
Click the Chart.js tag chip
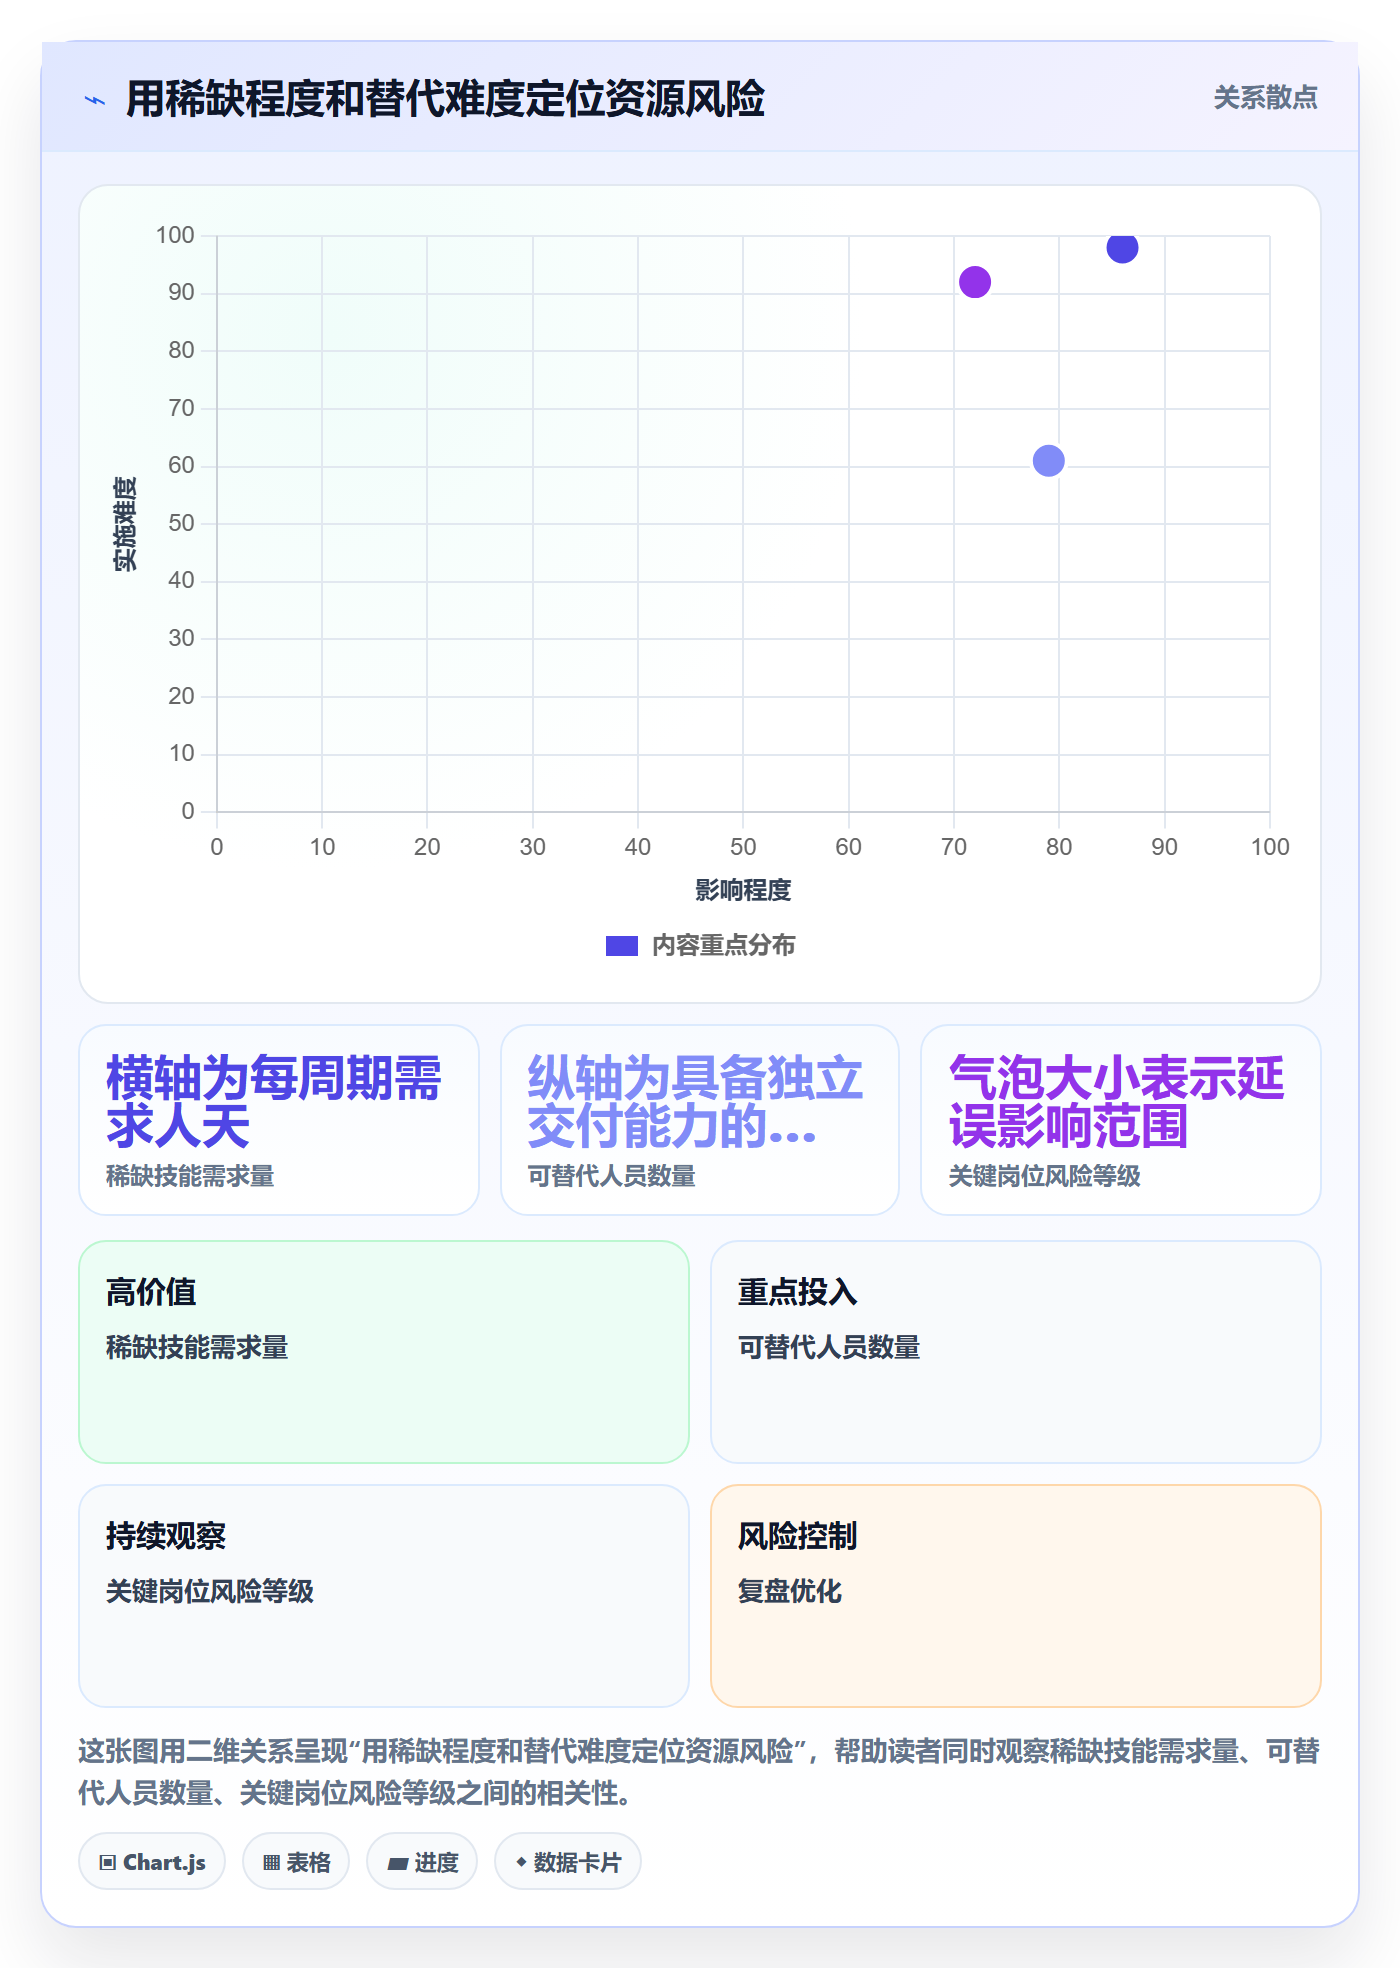pos(152,1862)
